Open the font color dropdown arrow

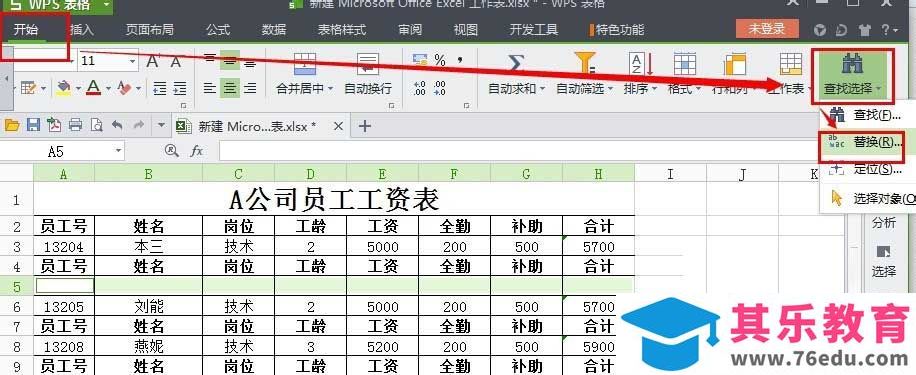click(x=108, y=89)
